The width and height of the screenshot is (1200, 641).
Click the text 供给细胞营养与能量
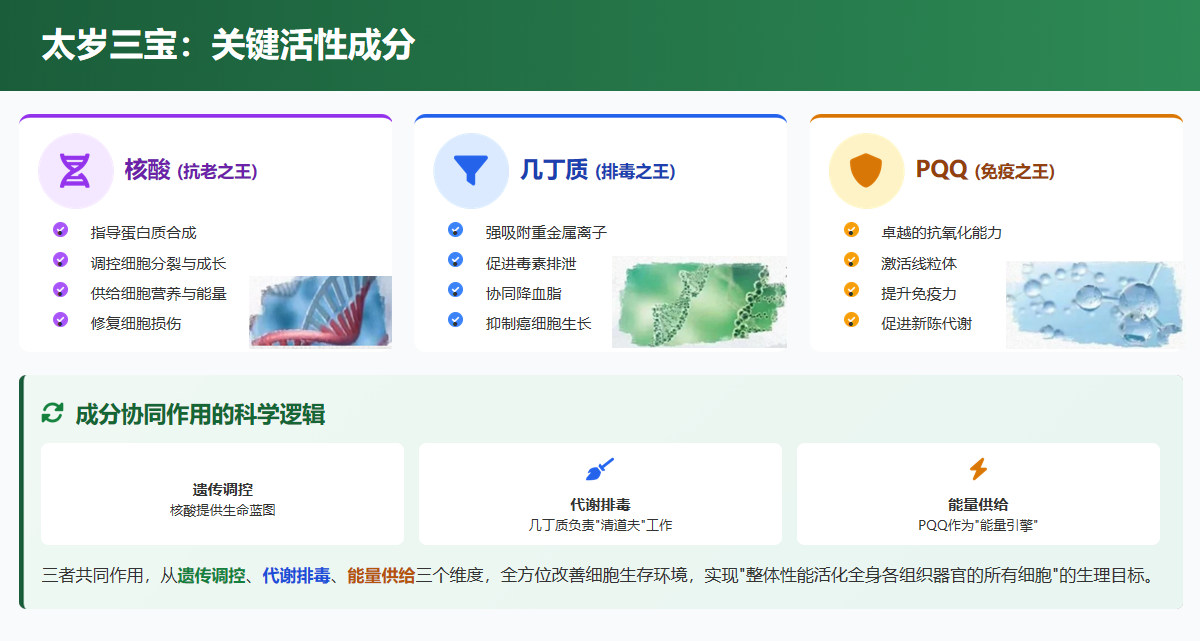(x=158, y=294)
